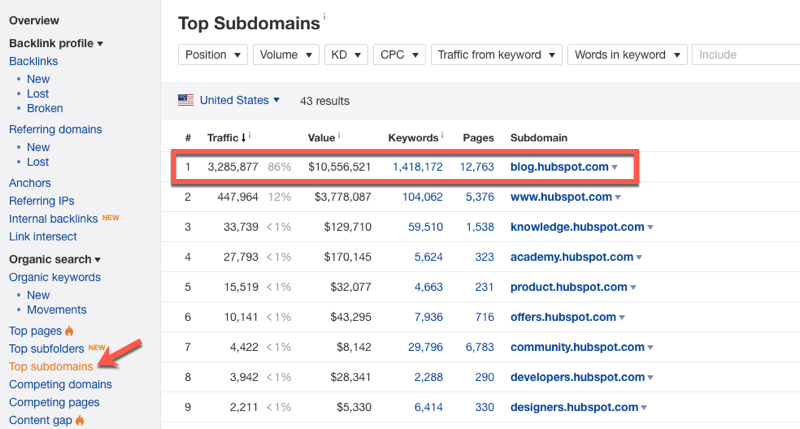Open Link intersect in sidebar
Image resolution: width=800 pixels, height=429 pixels.
43,237
